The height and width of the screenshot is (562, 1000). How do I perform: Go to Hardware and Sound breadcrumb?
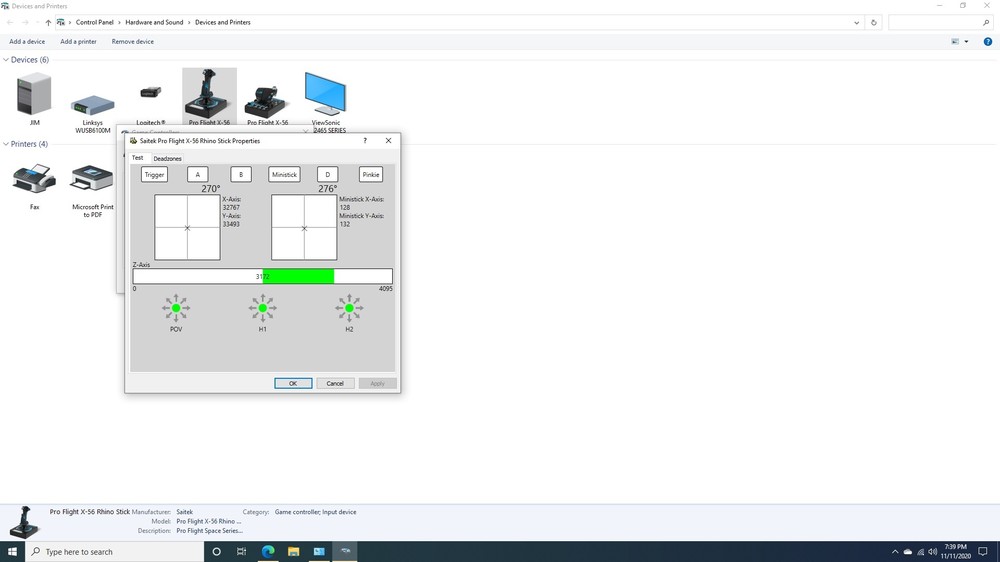click(x=154, y=22)
